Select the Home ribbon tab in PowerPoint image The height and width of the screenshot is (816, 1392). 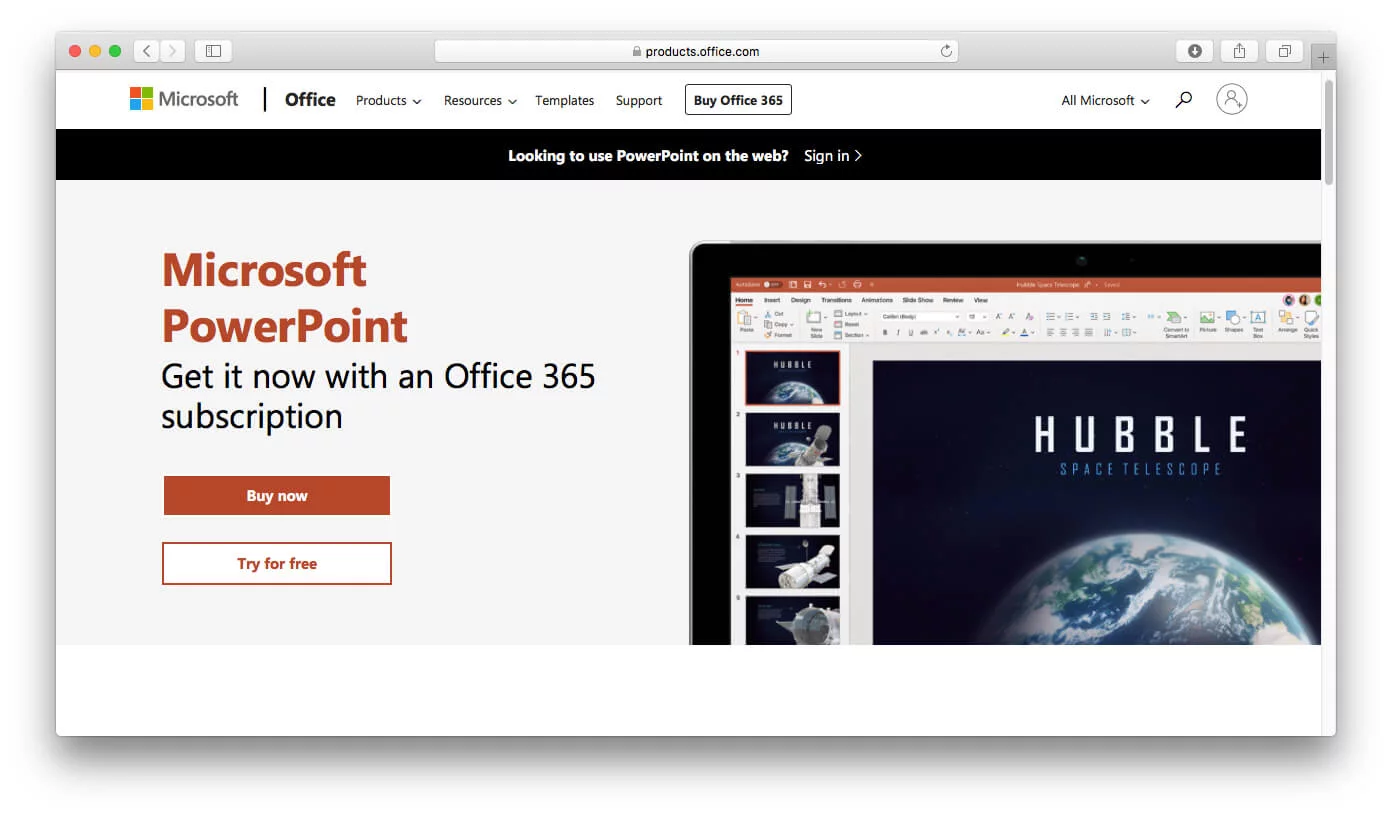(744, 300)
